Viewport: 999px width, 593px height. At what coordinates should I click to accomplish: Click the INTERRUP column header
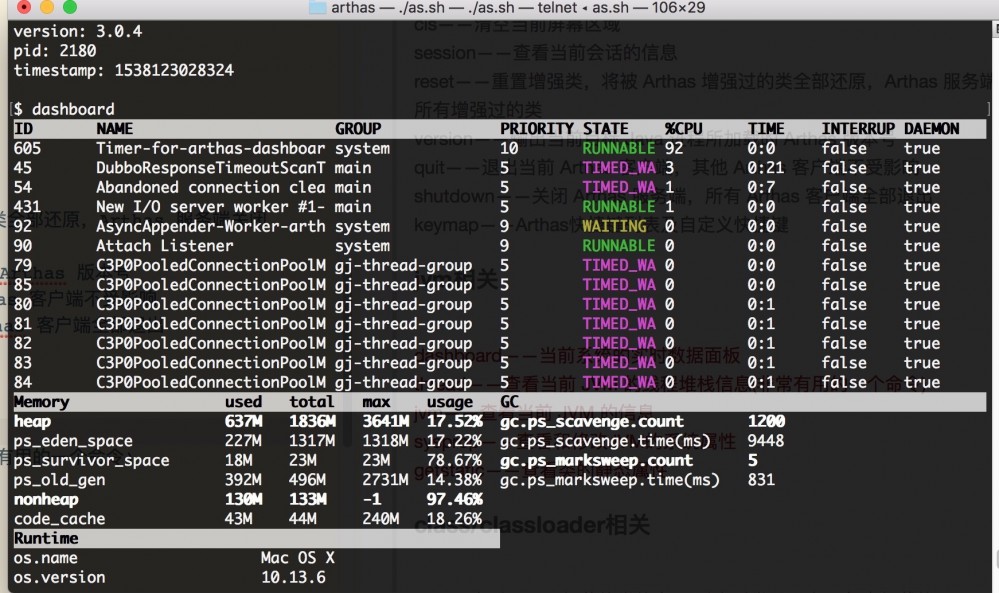pyautogui.click(x=858, y=129)
